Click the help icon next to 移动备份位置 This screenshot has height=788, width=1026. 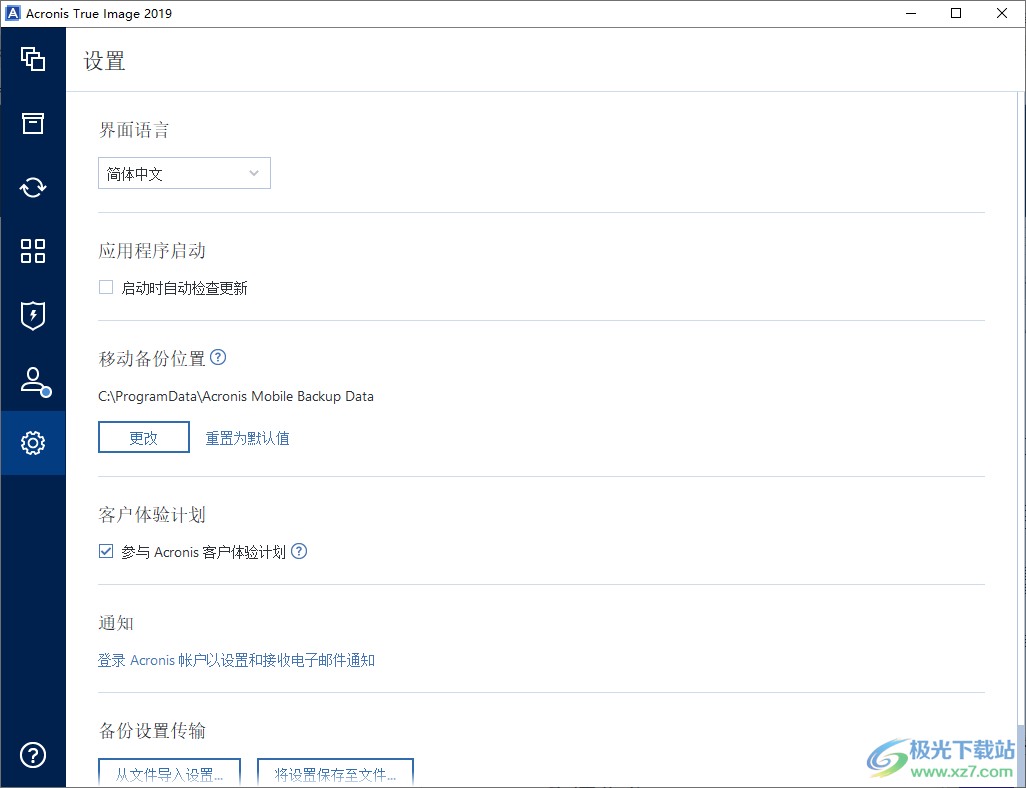(218, 357)
